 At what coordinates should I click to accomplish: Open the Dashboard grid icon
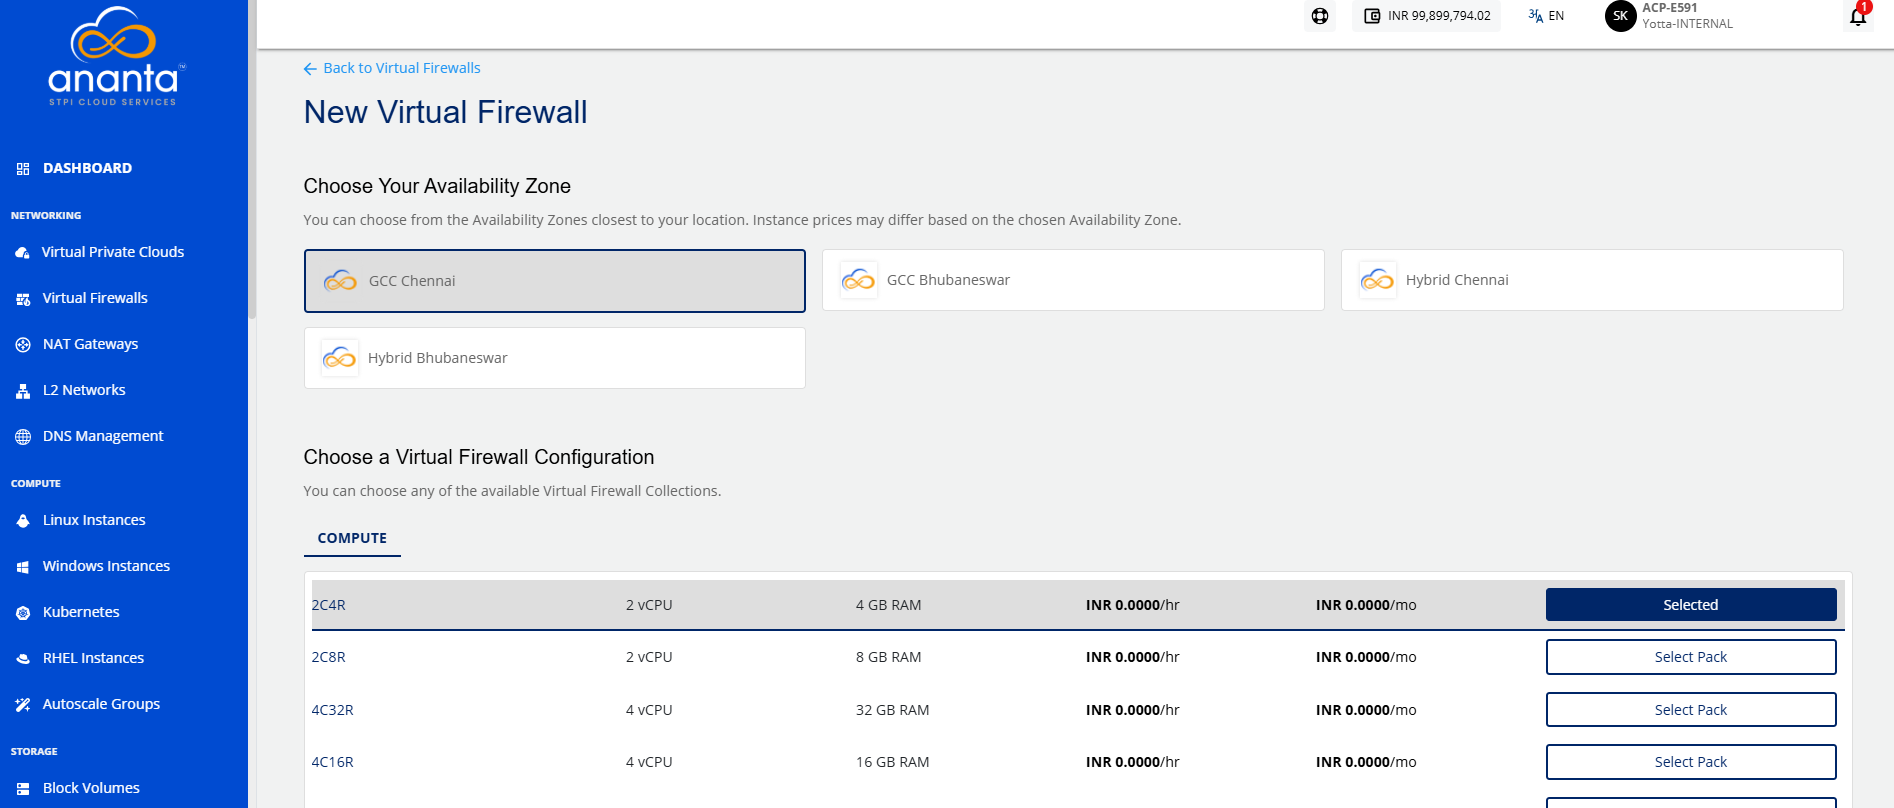tap(23, 169)
